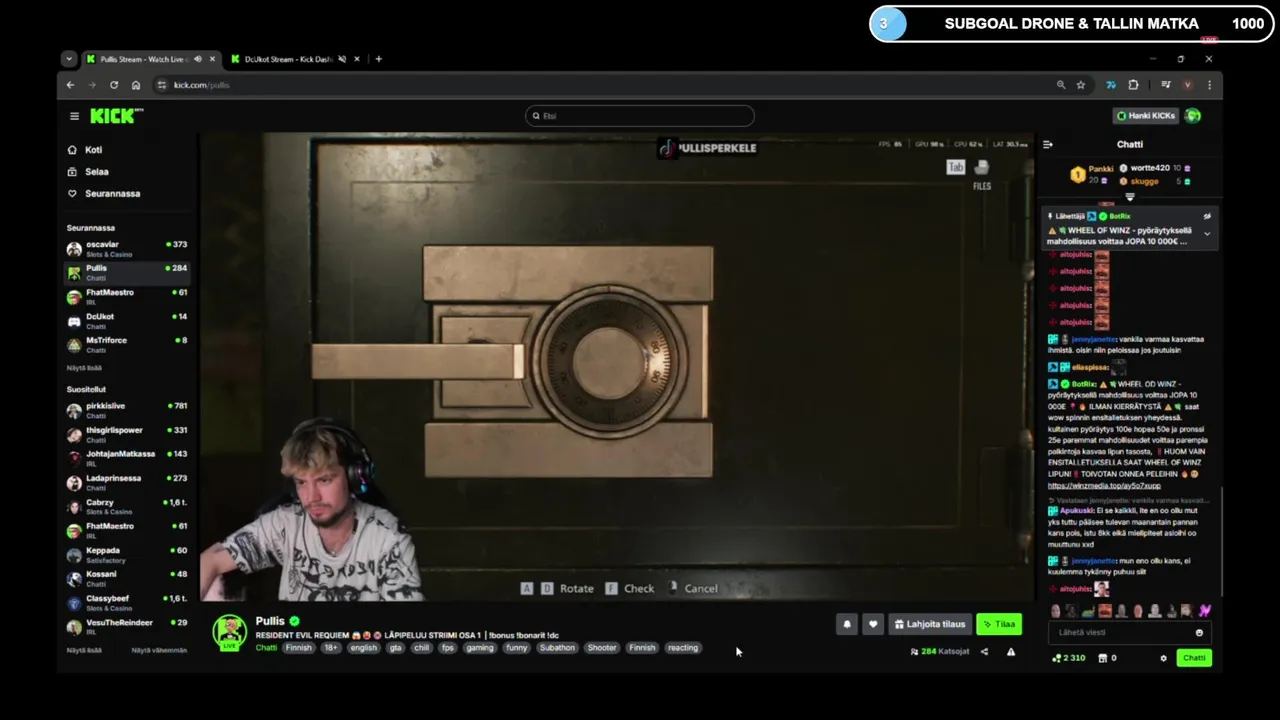Open Classybeef recommended channel
This screenshot has height=720, width=1280.
tap(127, 602)
